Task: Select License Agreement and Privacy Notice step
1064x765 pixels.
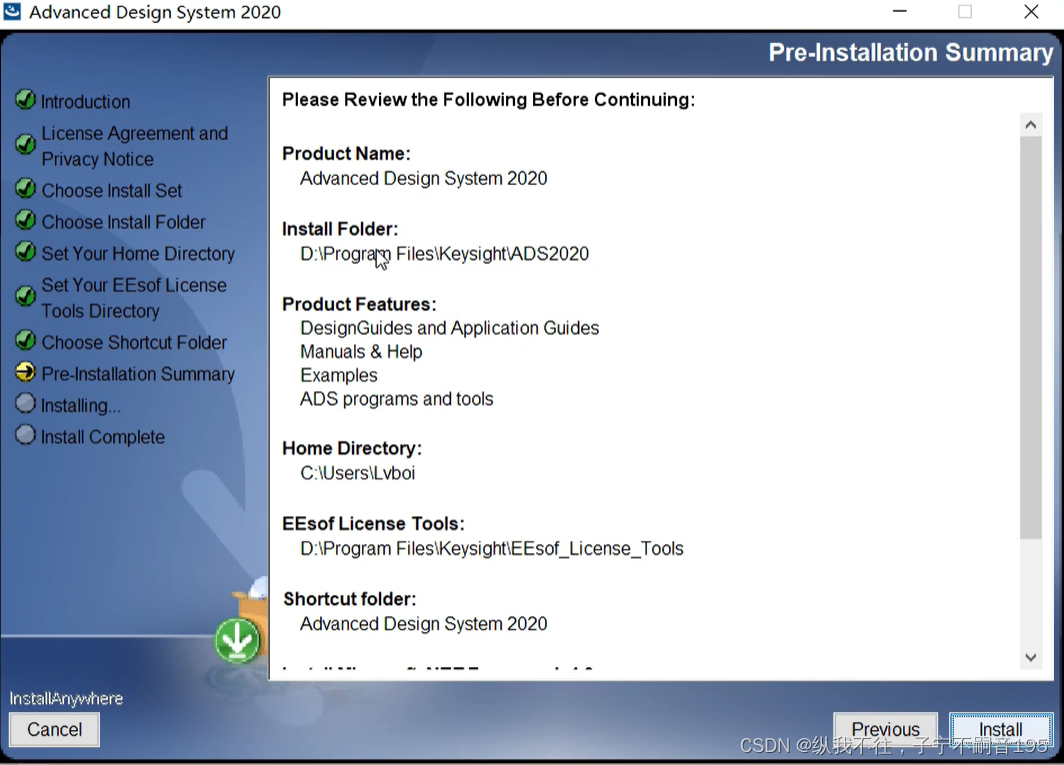Action: pyautogui.click(x=134, y=146)
